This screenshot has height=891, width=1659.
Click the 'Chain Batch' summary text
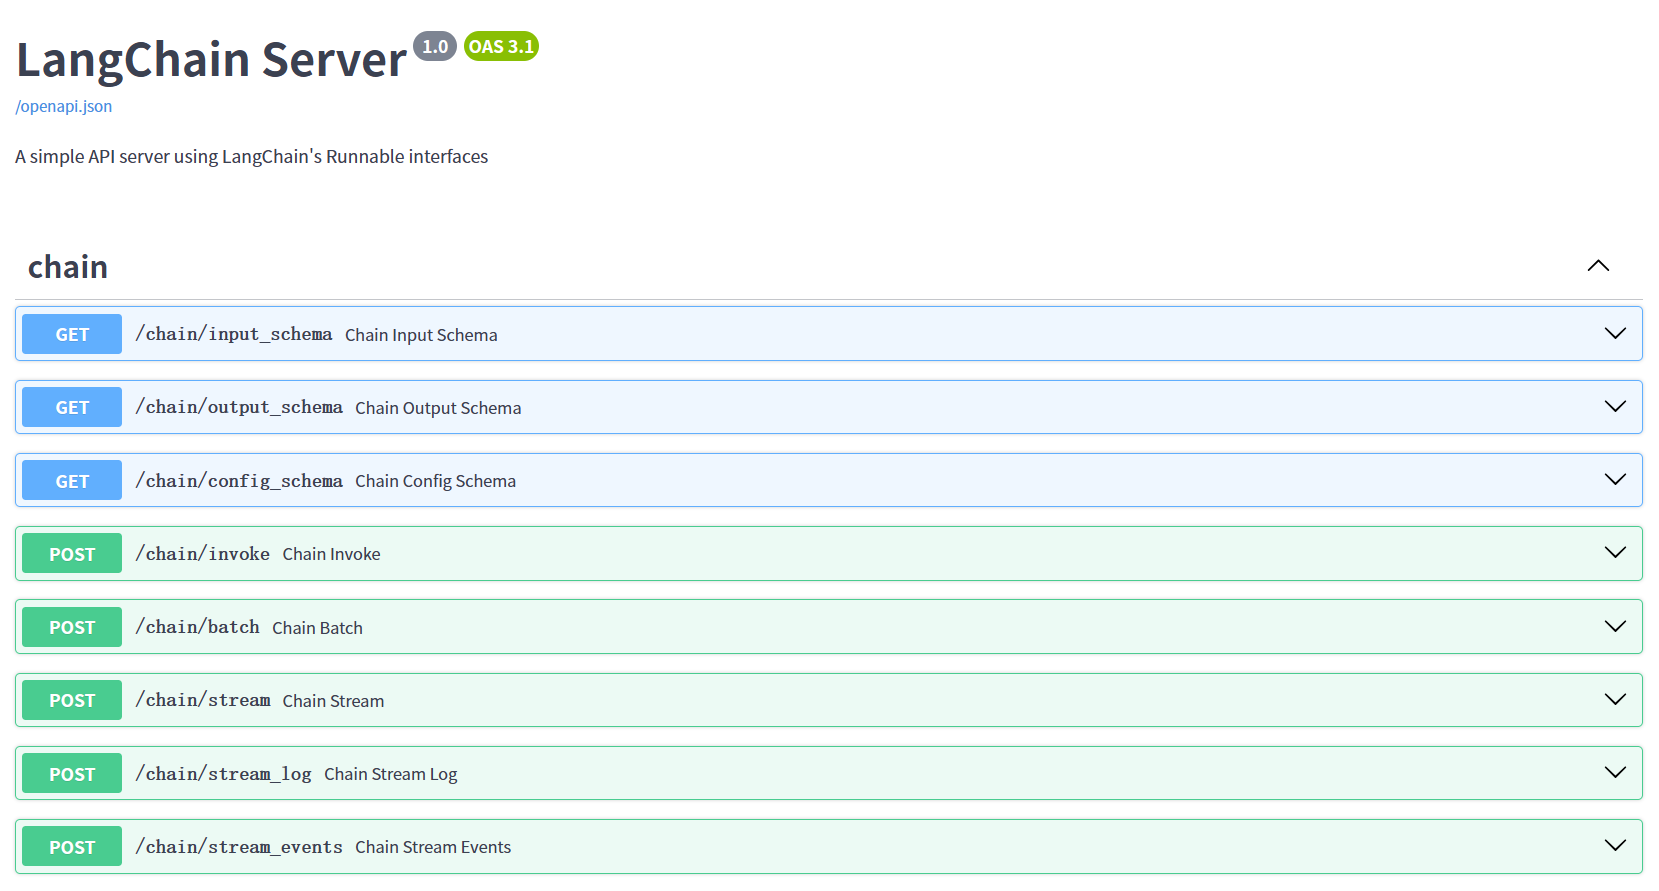[317, 628]
